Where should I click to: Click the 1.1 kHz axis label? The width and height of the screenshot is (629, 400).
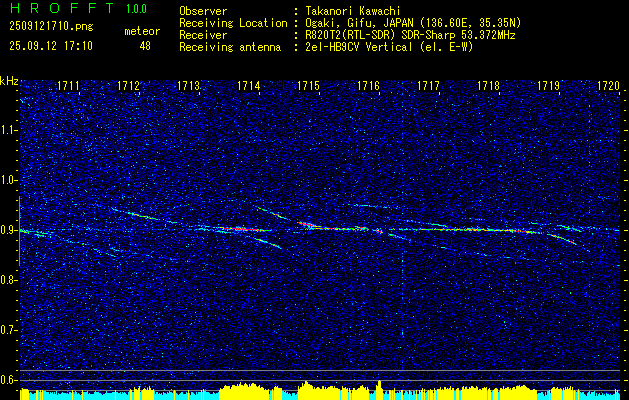click(9, 130)
